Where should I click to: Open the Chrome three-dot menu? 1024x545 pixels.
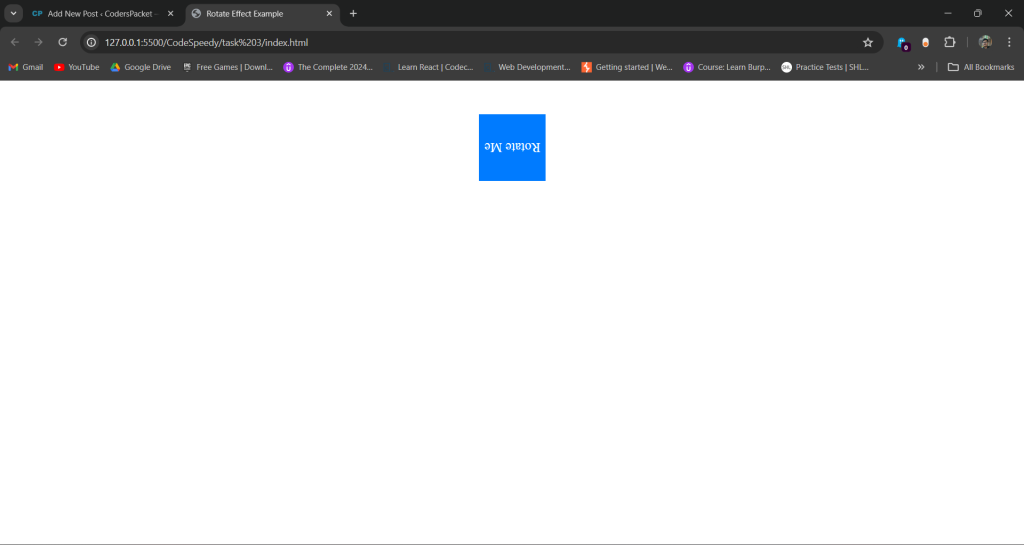[1008, 42]
